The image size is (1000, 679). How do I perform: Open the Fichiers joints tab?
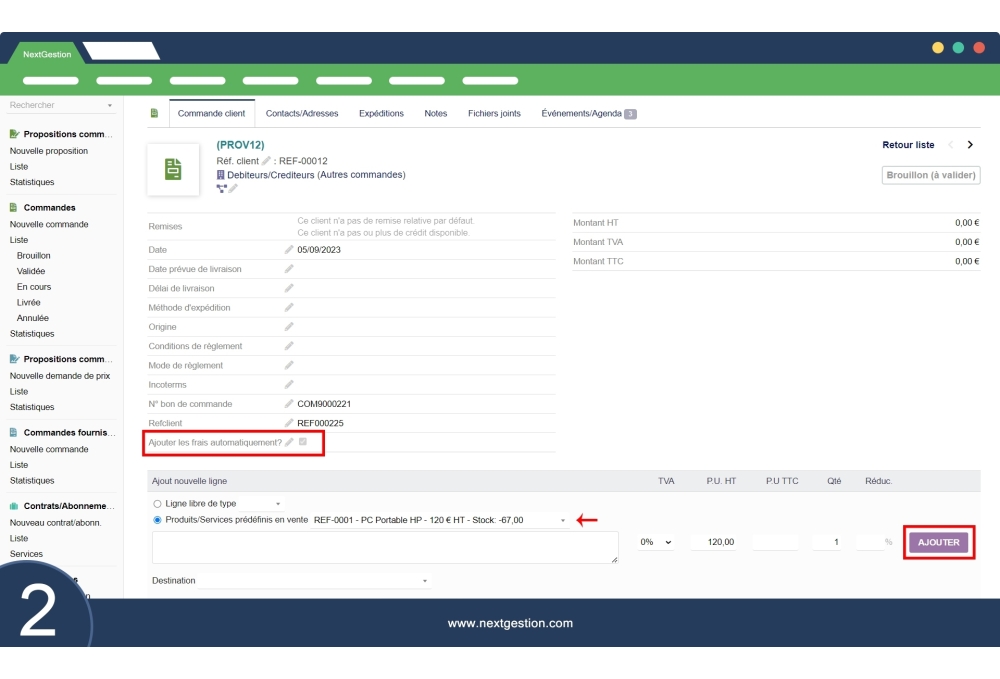tap(494, 113)
